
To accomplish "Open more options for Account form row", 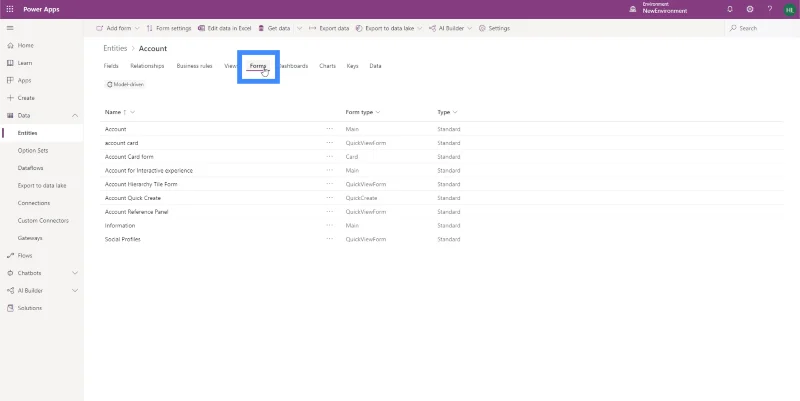I will pyautogui.click(x=330, y=129).
